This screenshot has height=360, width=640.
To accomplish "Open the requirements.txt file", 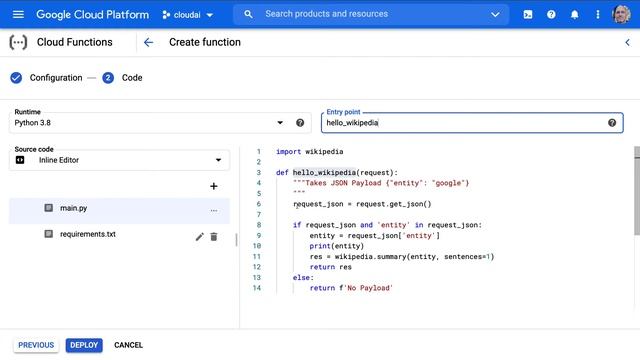I will [x=88, y=234].
